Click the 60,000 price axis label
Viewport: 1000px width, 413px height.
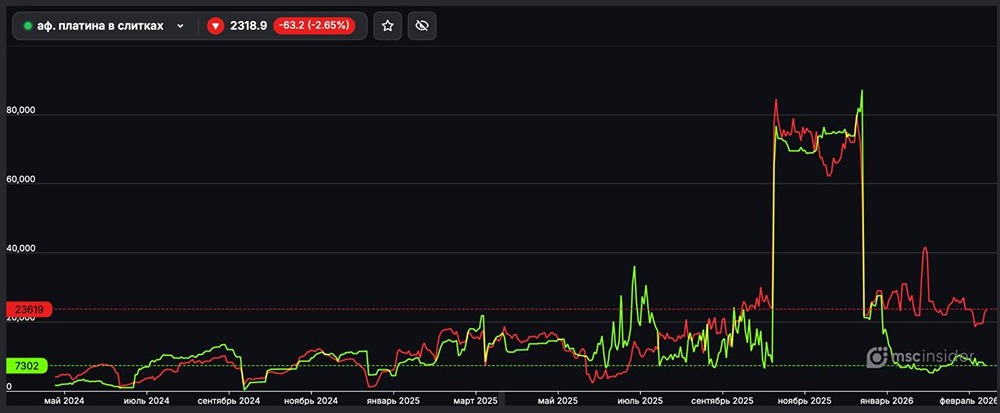coord(20,180)
